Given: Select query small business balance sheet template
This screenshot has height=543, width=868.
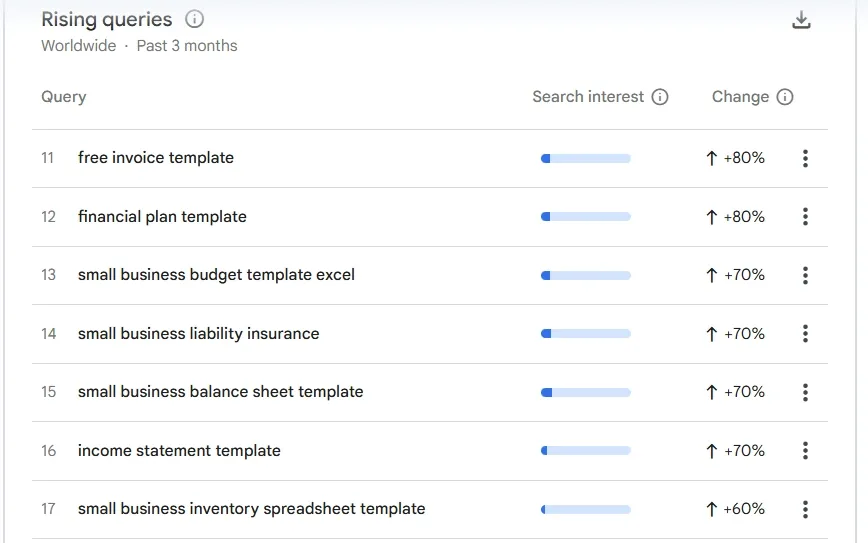Looking at the screenshot, I should click(221, 392).
